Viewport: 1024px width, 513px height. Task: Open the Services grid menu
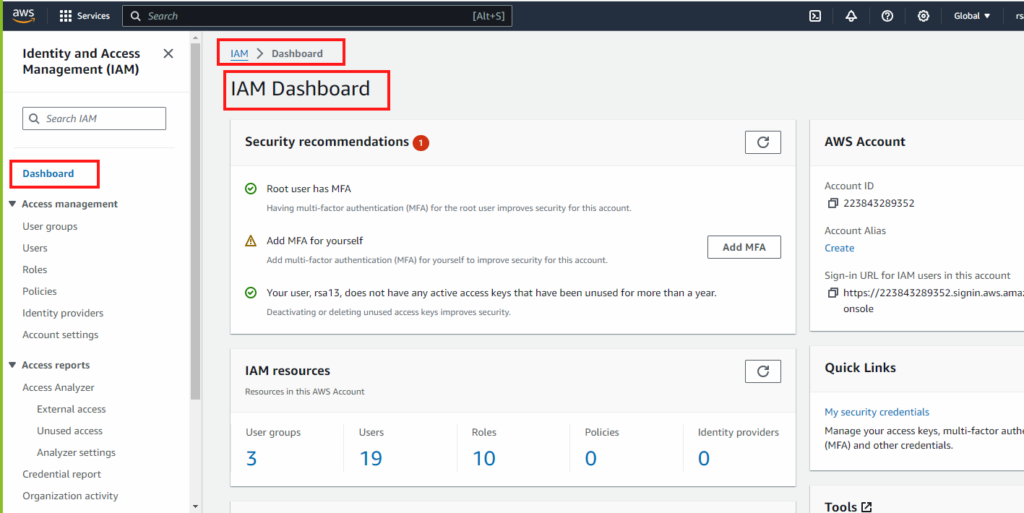pos(85,16)
